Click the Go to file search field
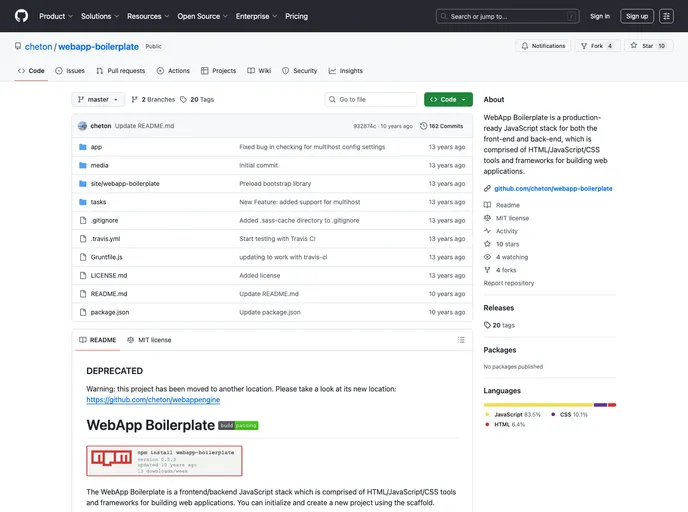This screenshot has width=688, height=512. pos(371,100)
